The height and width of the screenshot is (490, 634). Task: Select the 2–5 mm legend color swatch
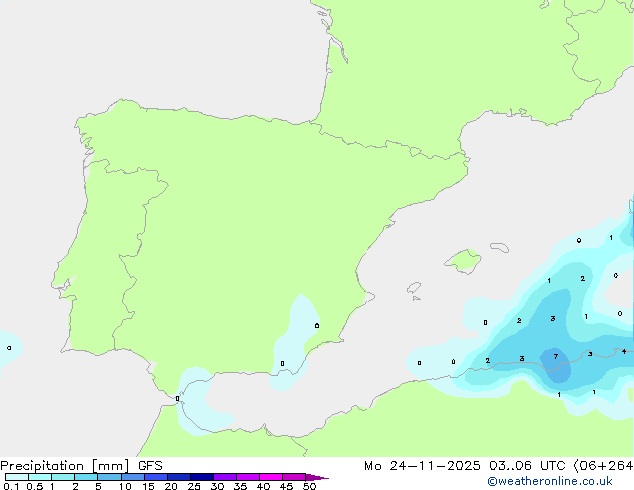[x=86, y=477]
